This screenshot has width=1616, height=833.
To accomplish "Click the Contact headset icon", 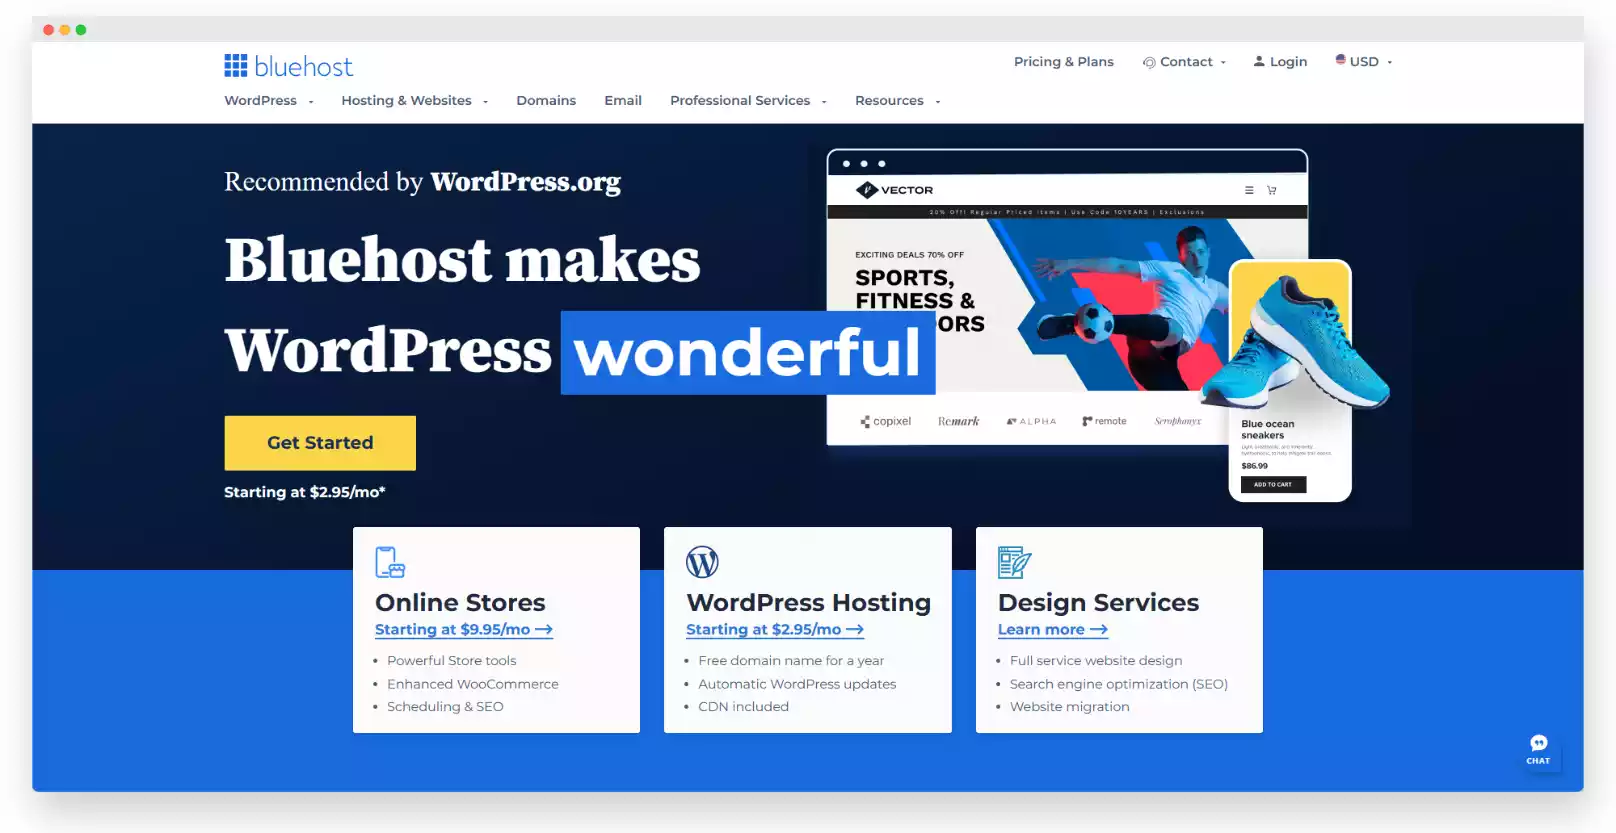I will 1149,62.
